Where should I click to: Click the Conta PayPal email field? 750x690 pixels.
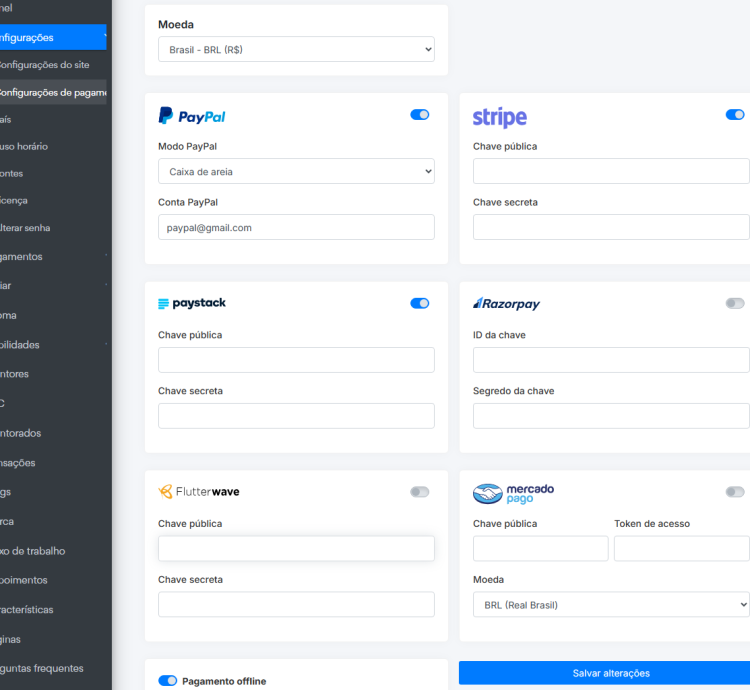point(296,228)
